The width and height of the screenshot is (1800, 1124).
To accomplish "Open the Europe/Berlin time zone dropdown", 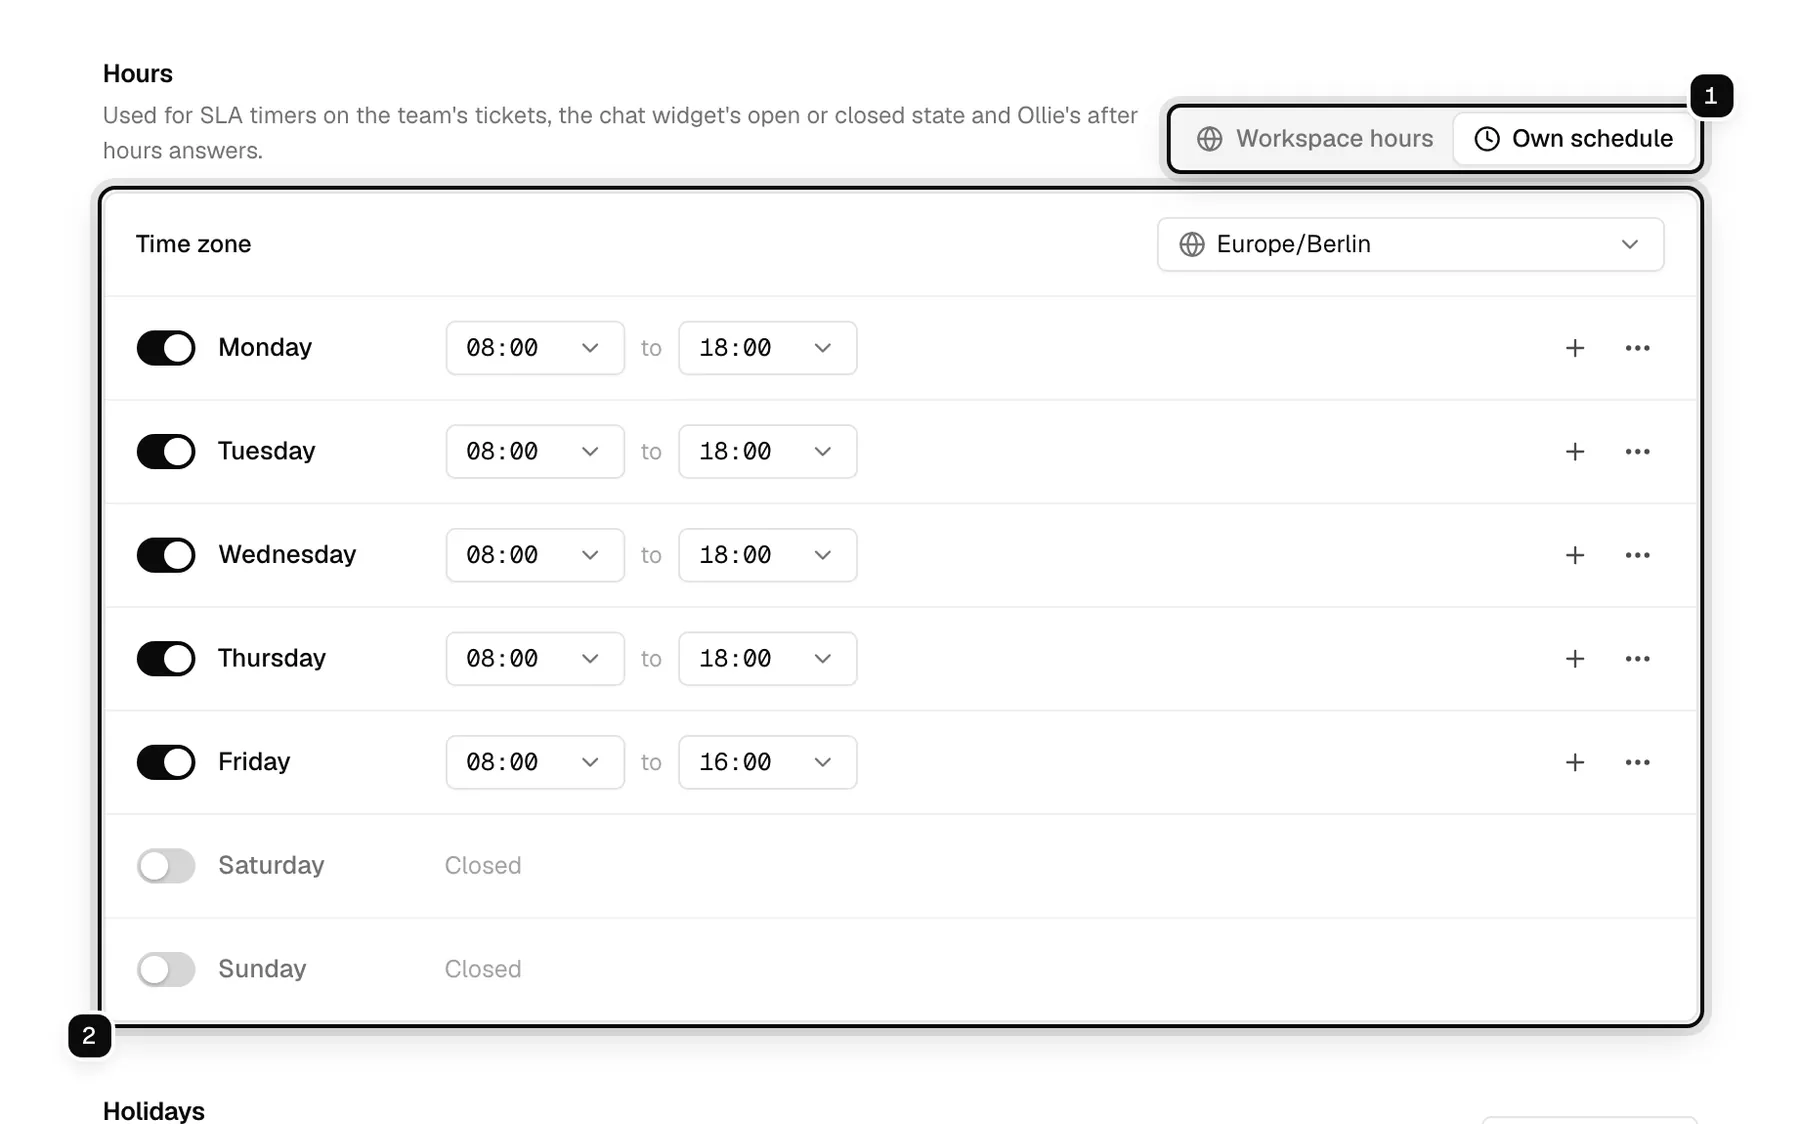I will 1410,244.
